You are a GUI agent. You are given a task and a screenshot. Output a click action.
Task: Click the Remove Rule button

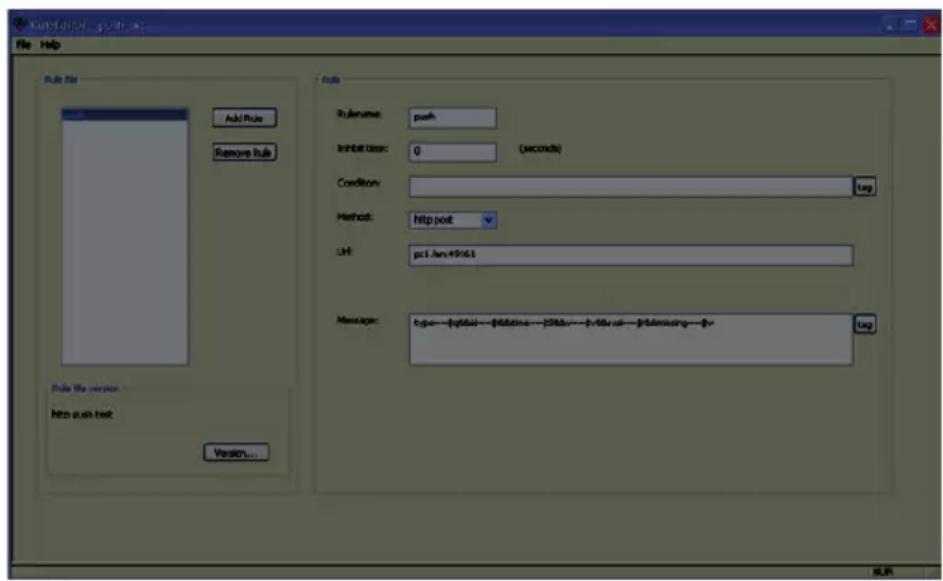pyautogui.click(x=244, y=152)
